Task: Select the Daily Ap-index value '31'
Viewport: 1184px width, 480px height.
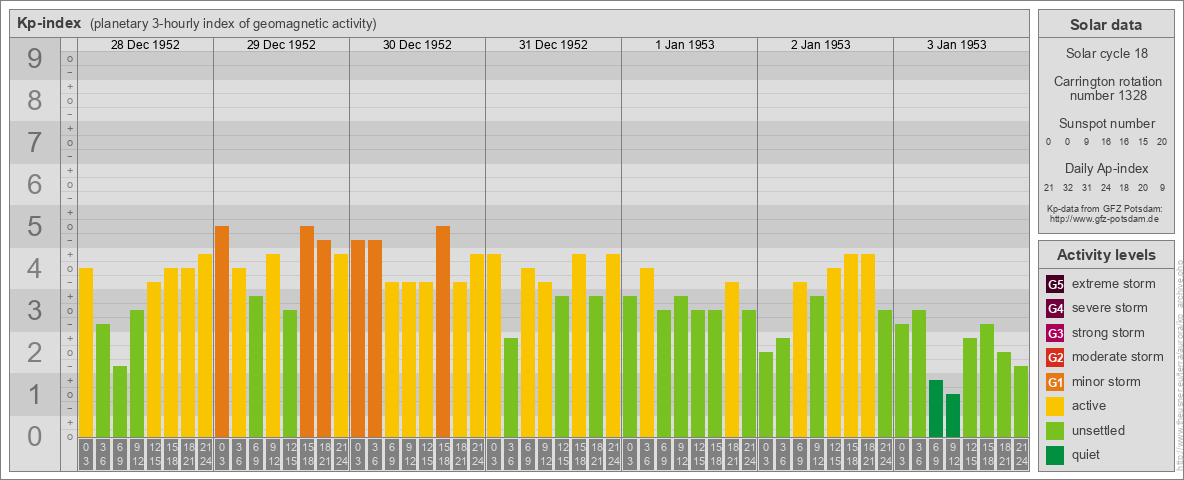Action: pos(1087,187)
